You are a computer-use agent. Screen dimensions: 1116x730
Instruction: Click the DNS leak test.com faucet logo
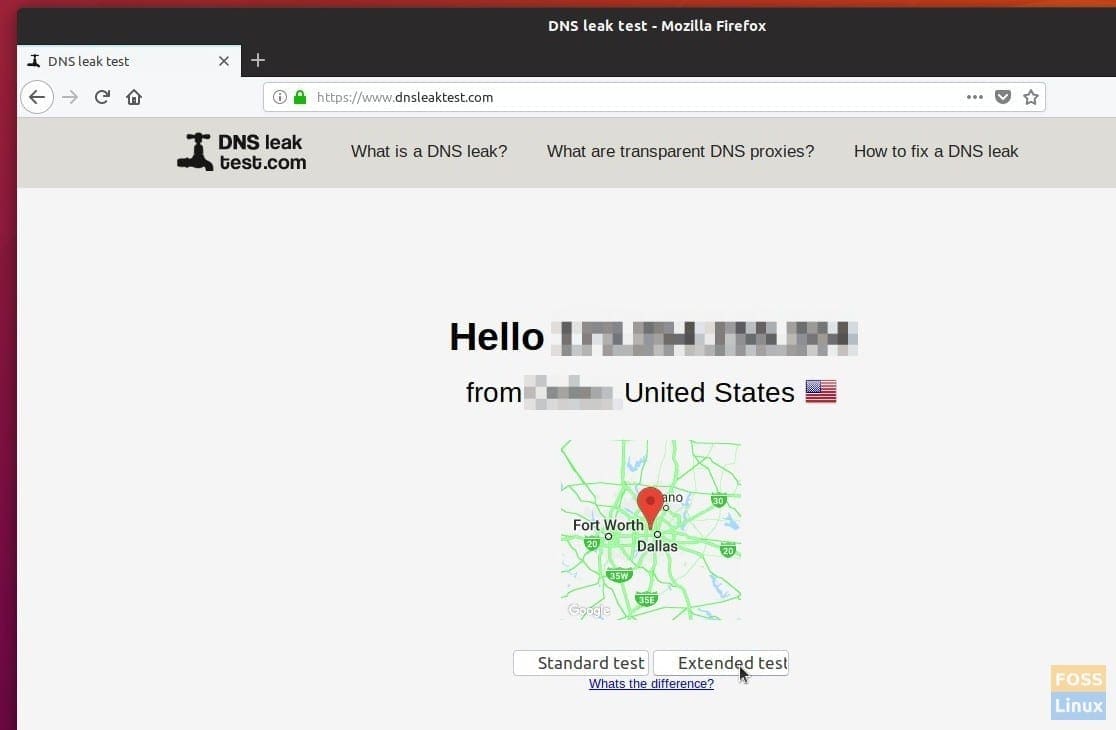(242, 152)
